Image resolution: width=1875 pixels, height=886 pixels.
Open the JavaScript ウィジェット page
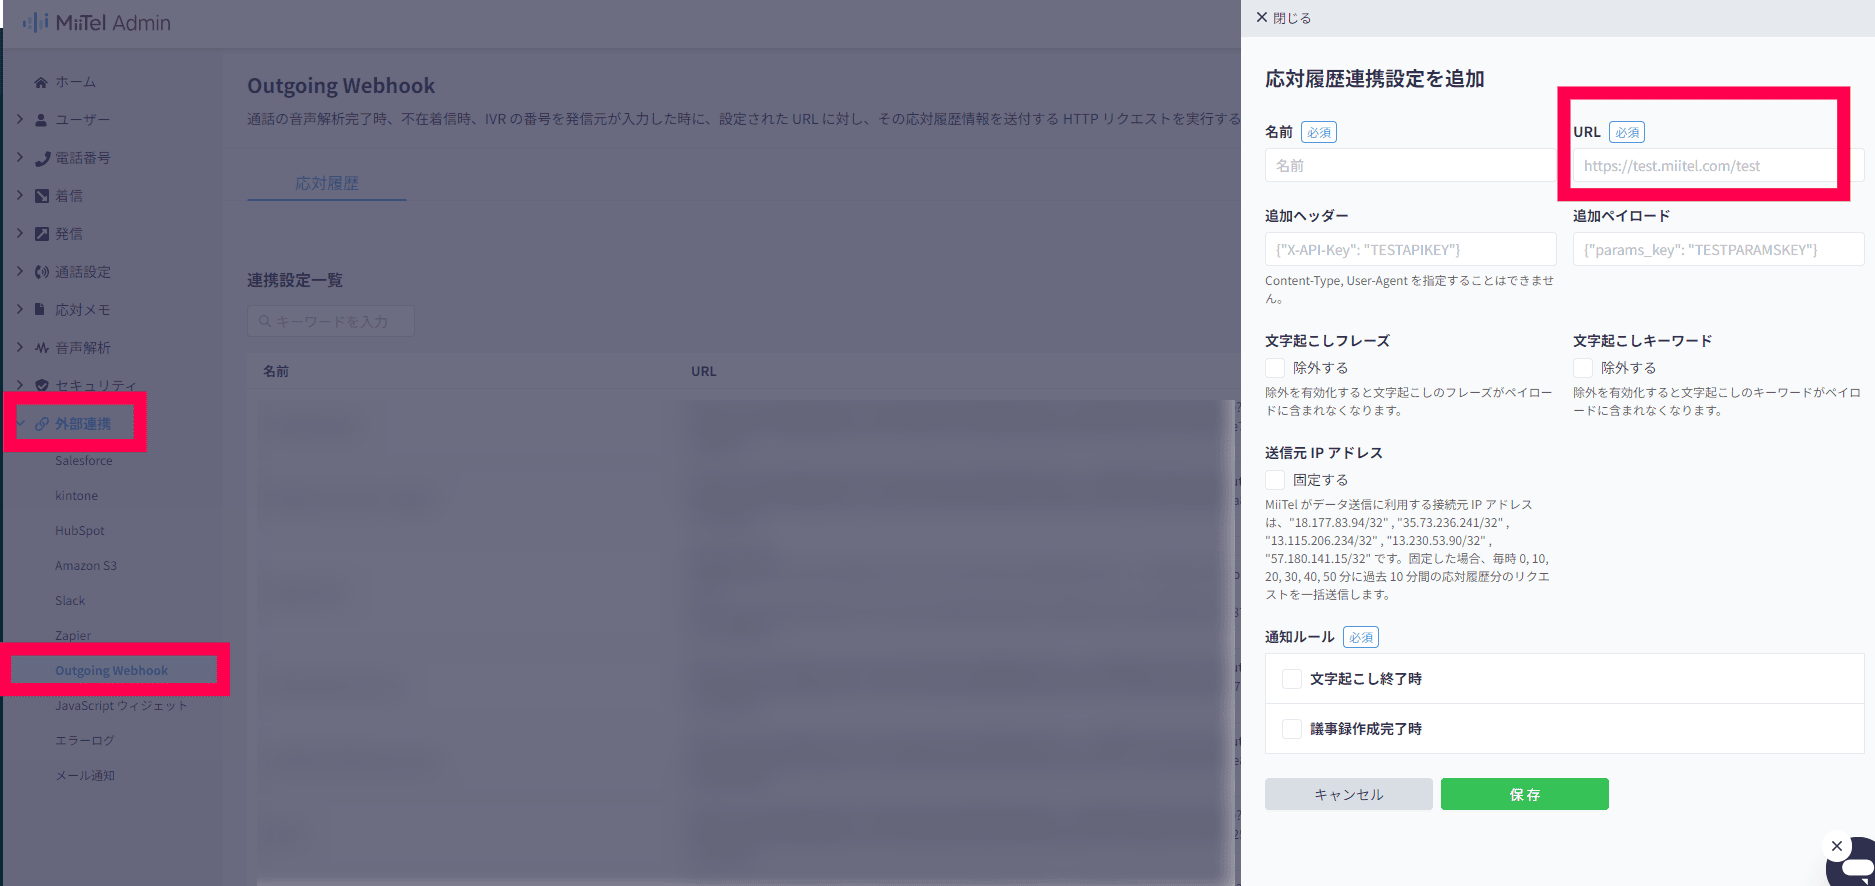pos(121,706)
